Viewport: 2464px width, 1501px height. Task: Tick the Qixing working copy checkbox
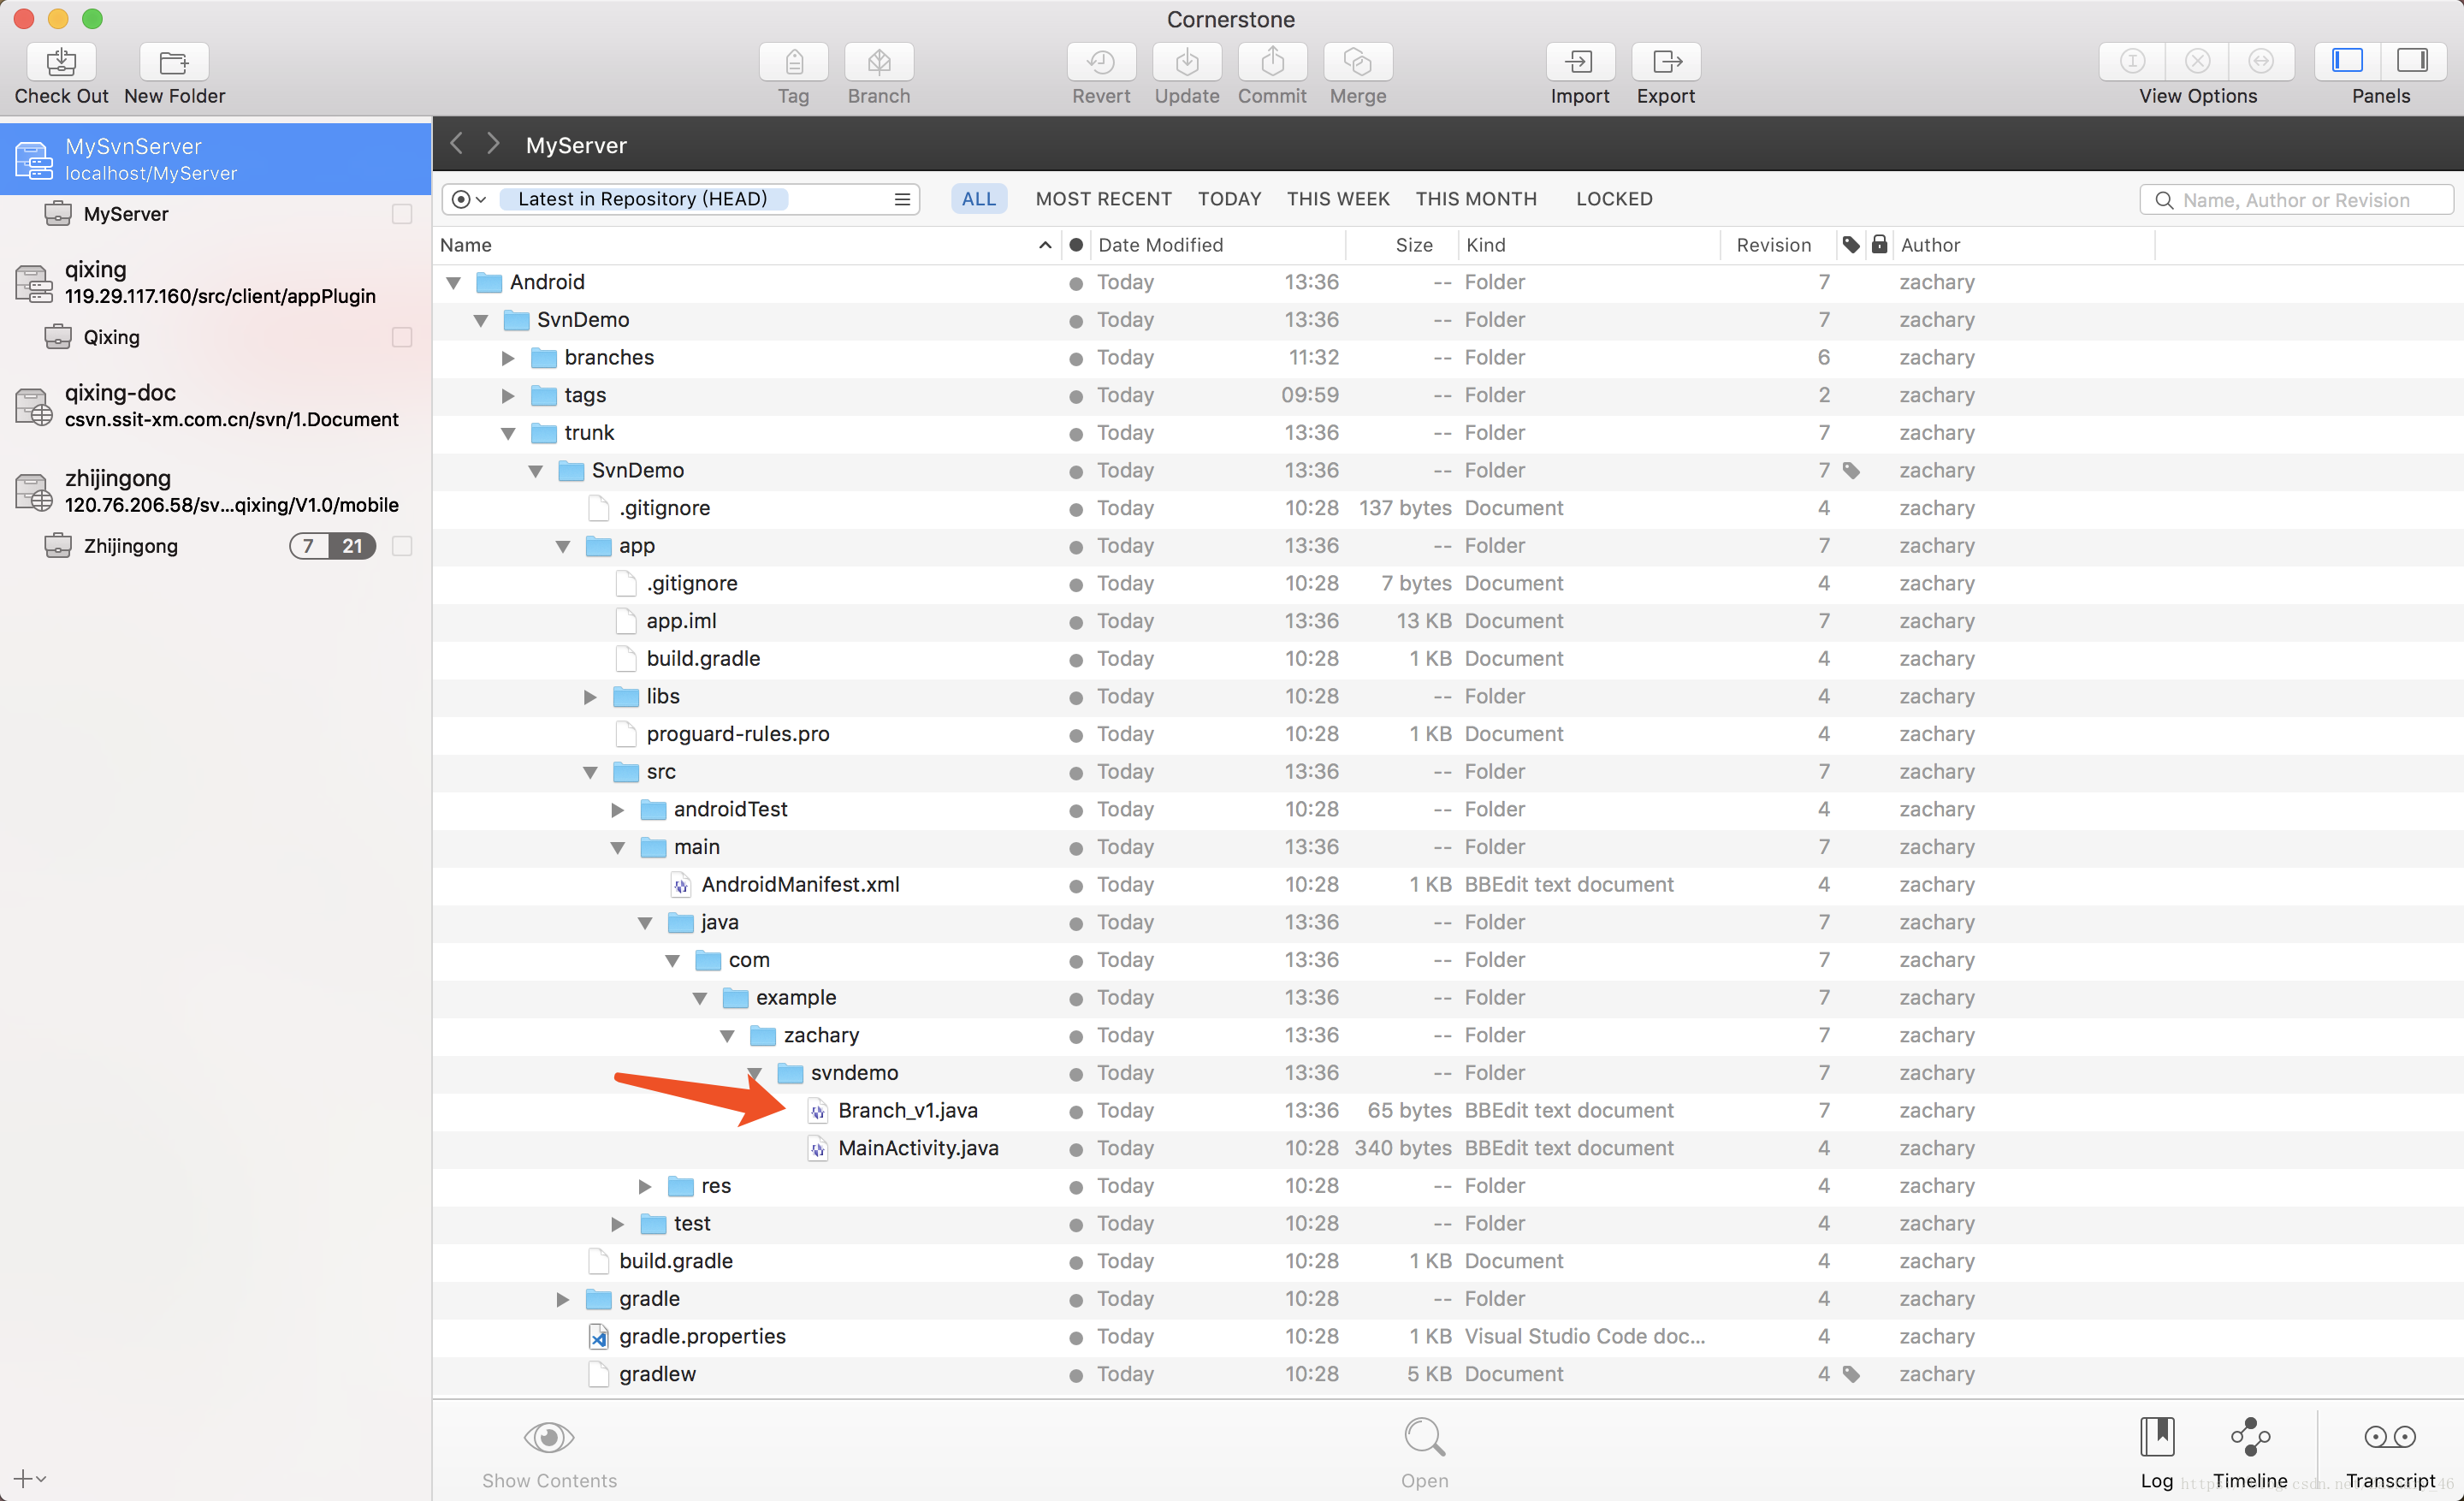tap(402, 337)
